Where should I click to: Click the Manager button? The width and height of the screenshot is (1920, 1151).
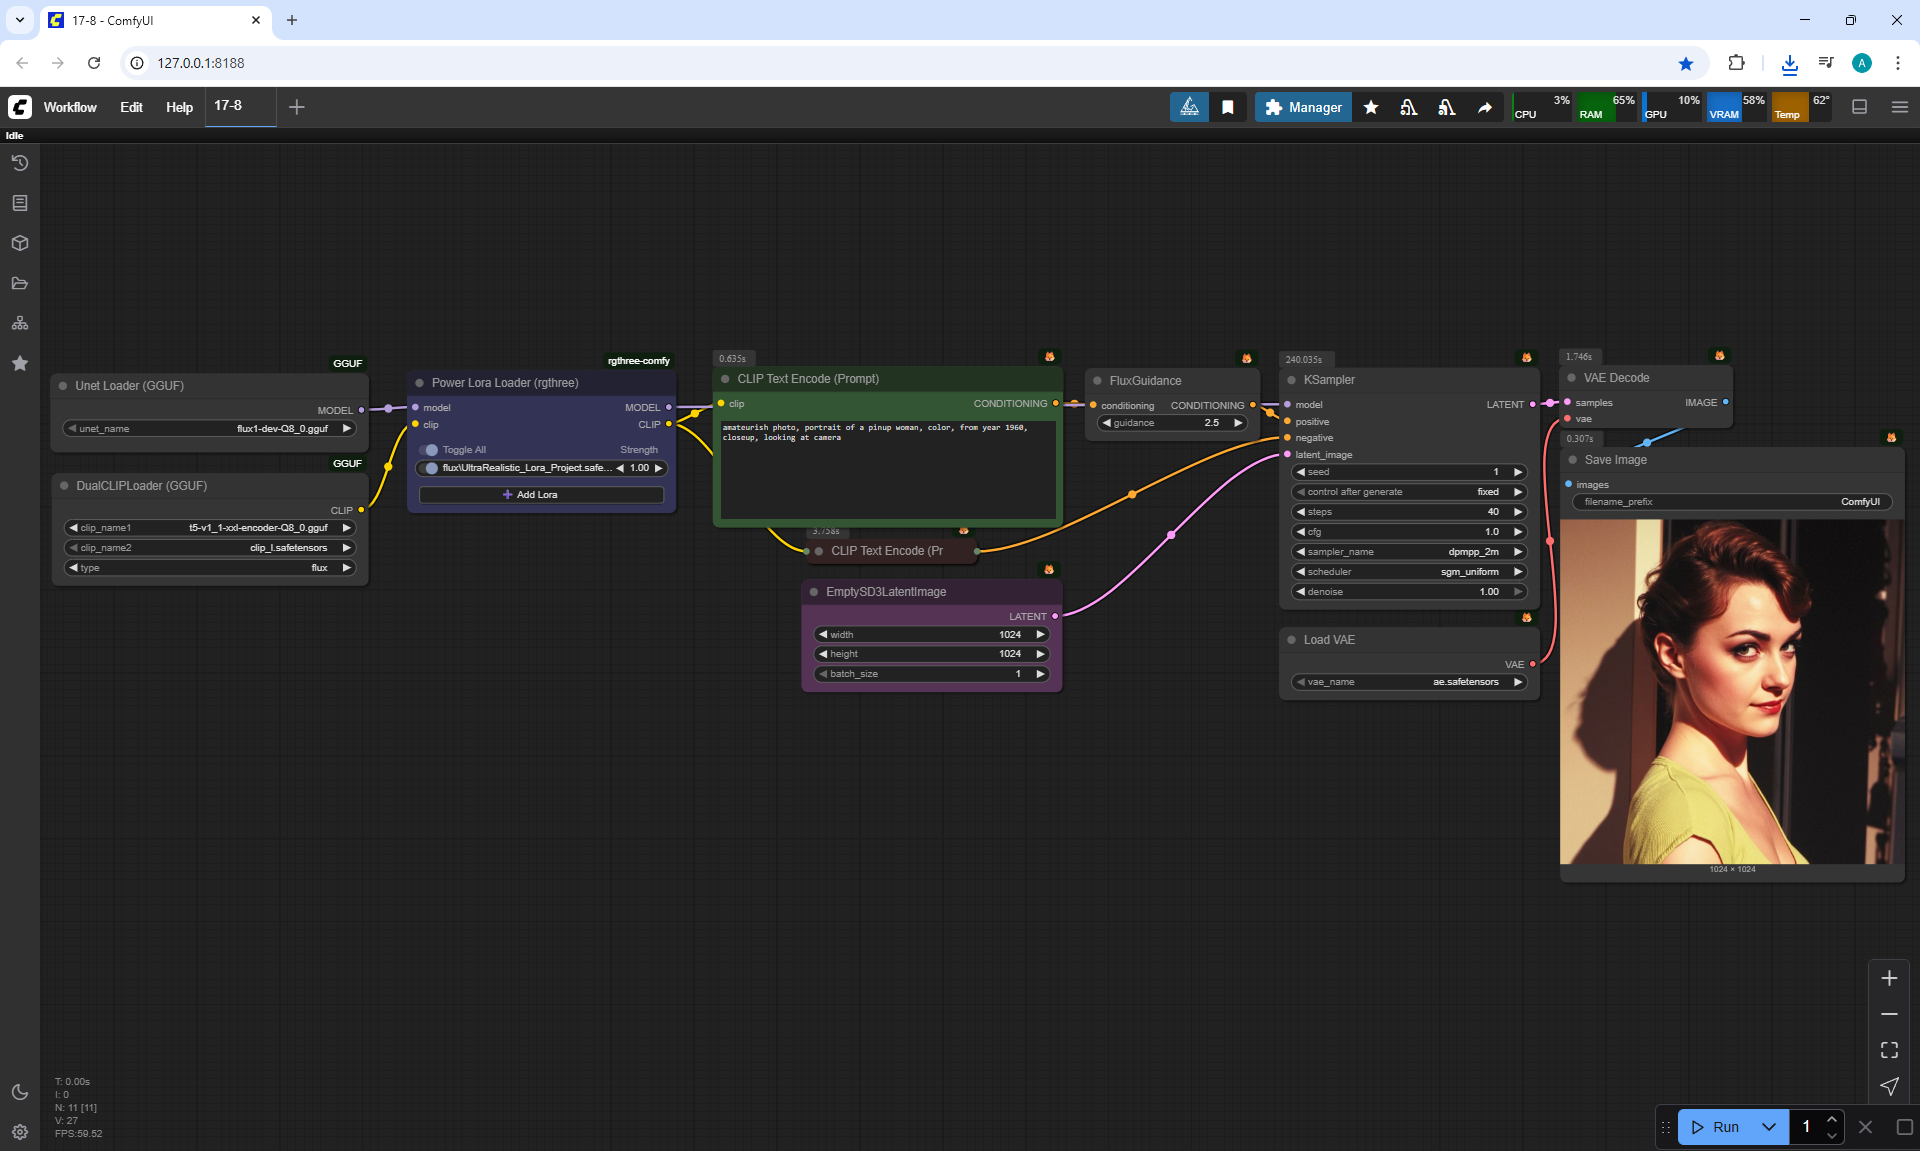(1303, 107)
